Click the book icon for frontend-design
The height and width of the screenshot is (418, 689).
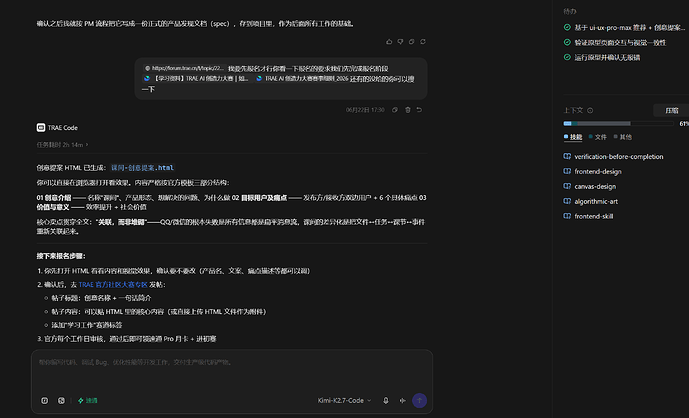click(x=567, y=171)
